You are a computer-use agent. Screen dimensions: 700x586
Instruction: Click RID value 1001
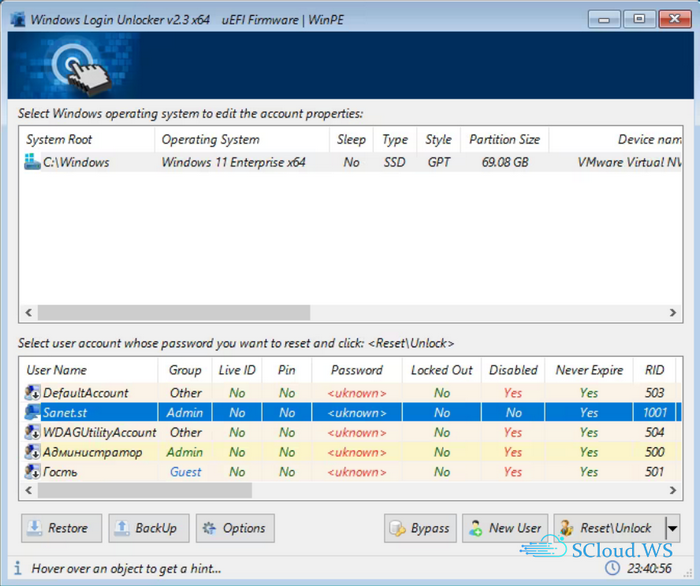pos(654,412)
